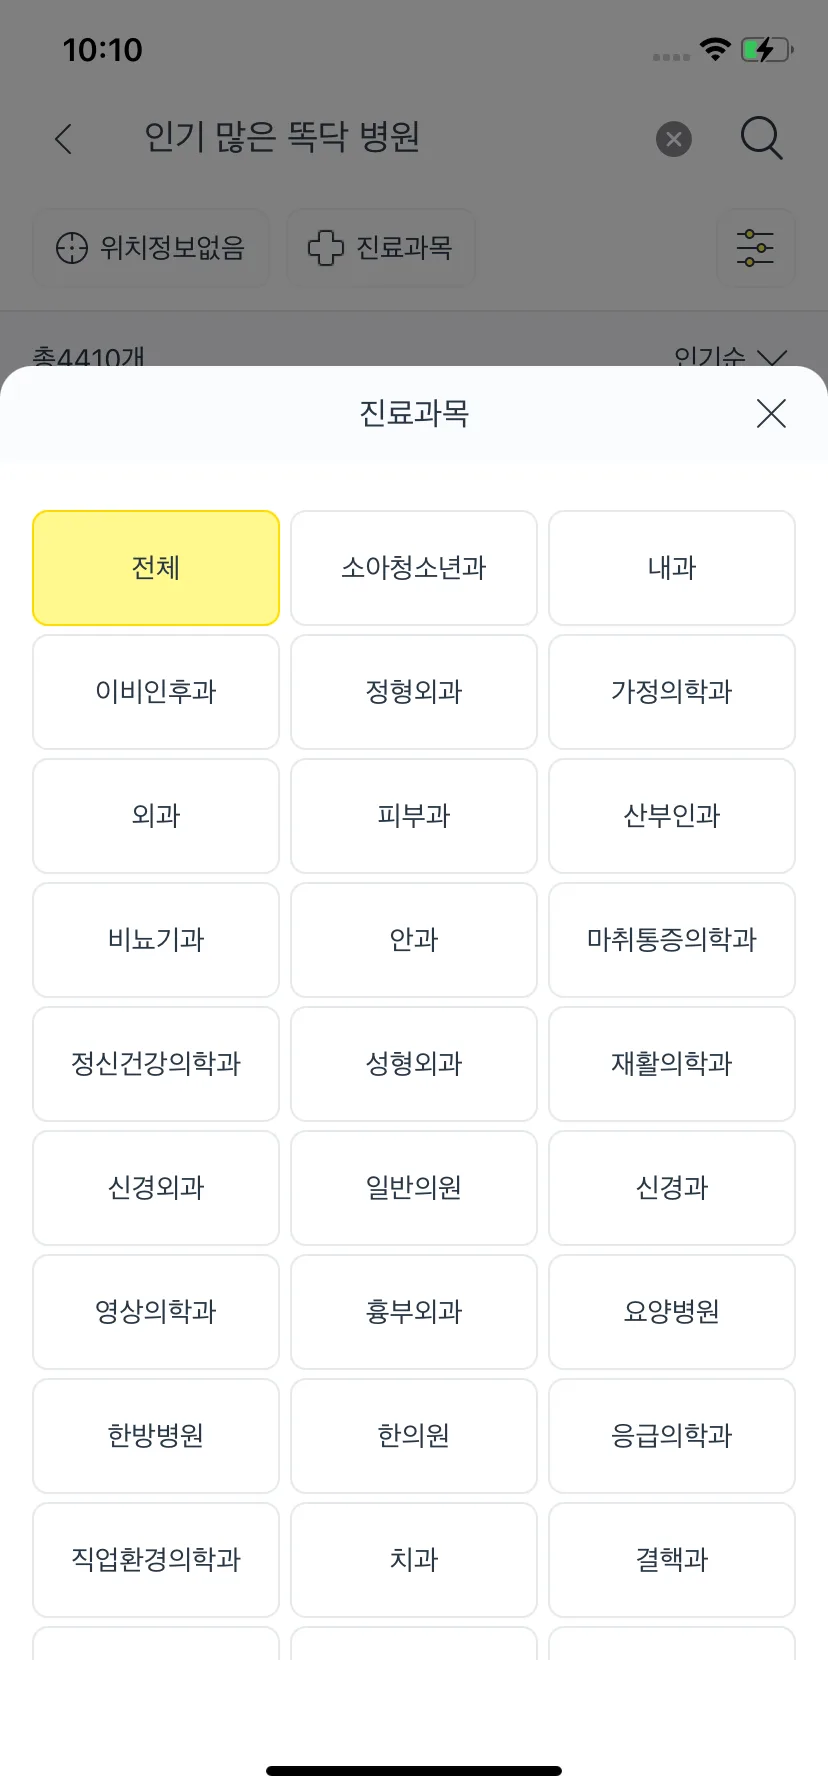Screen dimensions: 828x1792
Task: Select 정신건강의학과 option
Action: 156,1064
